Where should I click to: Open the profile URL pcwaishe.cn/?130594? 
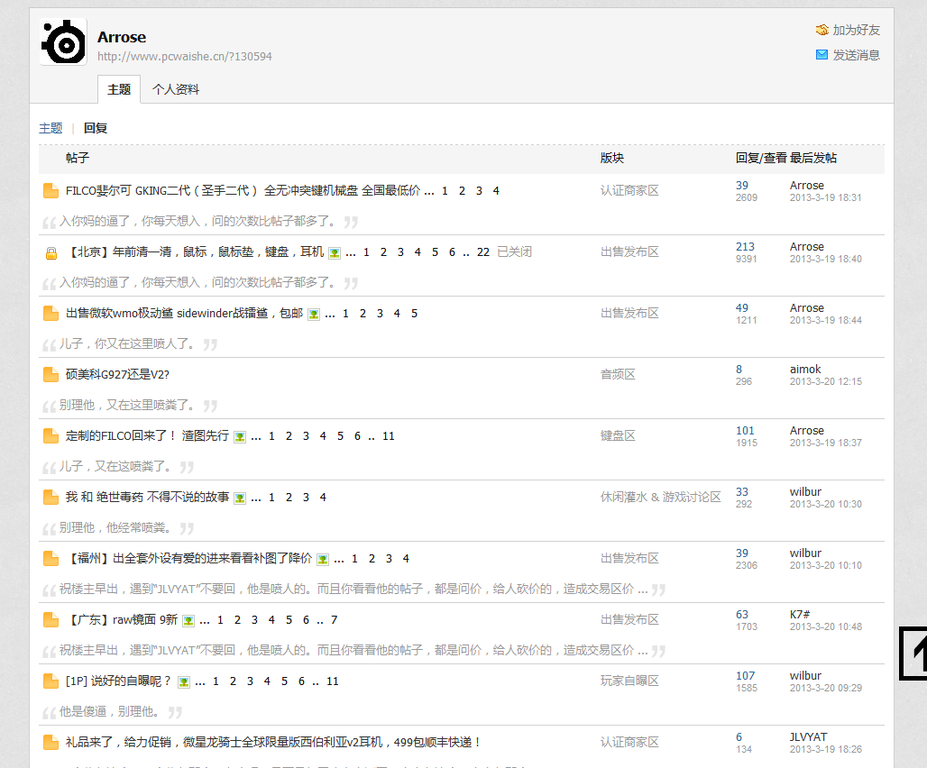[x=184, y=56]
